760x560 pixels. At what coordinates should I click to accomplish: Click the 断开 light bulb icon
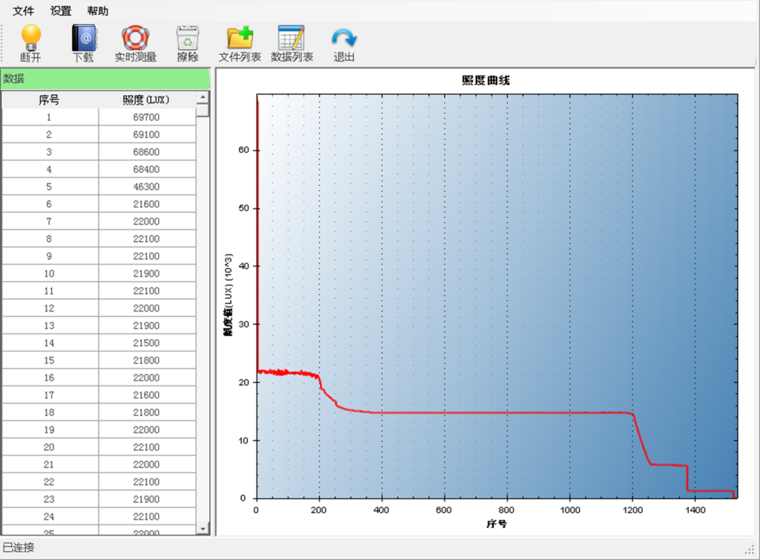click(x=31, y=38)
